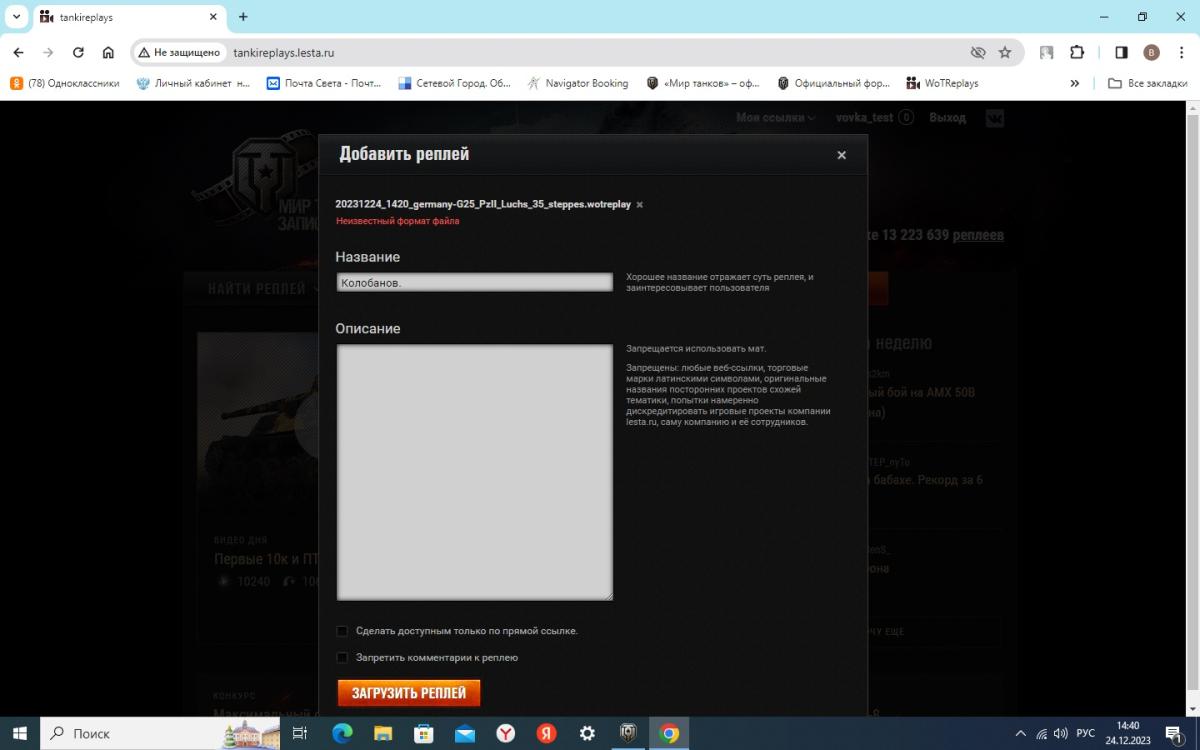Image resolution: width=1200 pixels, height=750 pixels.
Task: Open the extension icon beside the star
Action: pyautogui.click(x=1047, y=52)
